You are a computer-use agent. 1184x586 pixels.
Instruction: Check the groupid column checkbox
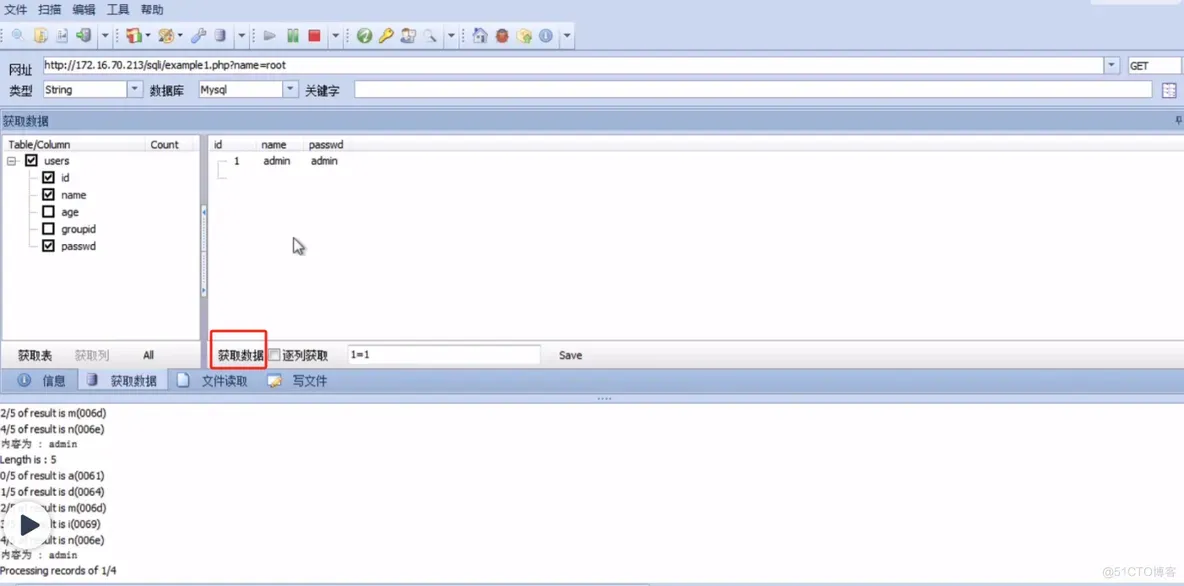coord(48,229)
